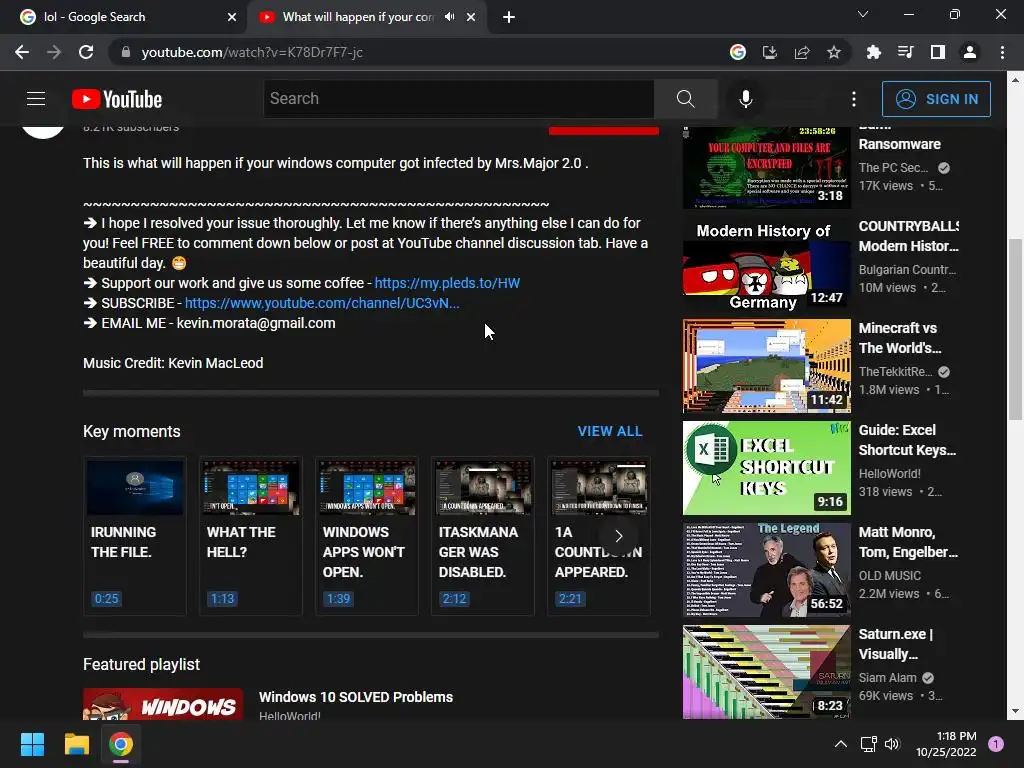Open 'Matt Monro, Tom, Engelbert' video thumbnail

[x=766, y=569]
